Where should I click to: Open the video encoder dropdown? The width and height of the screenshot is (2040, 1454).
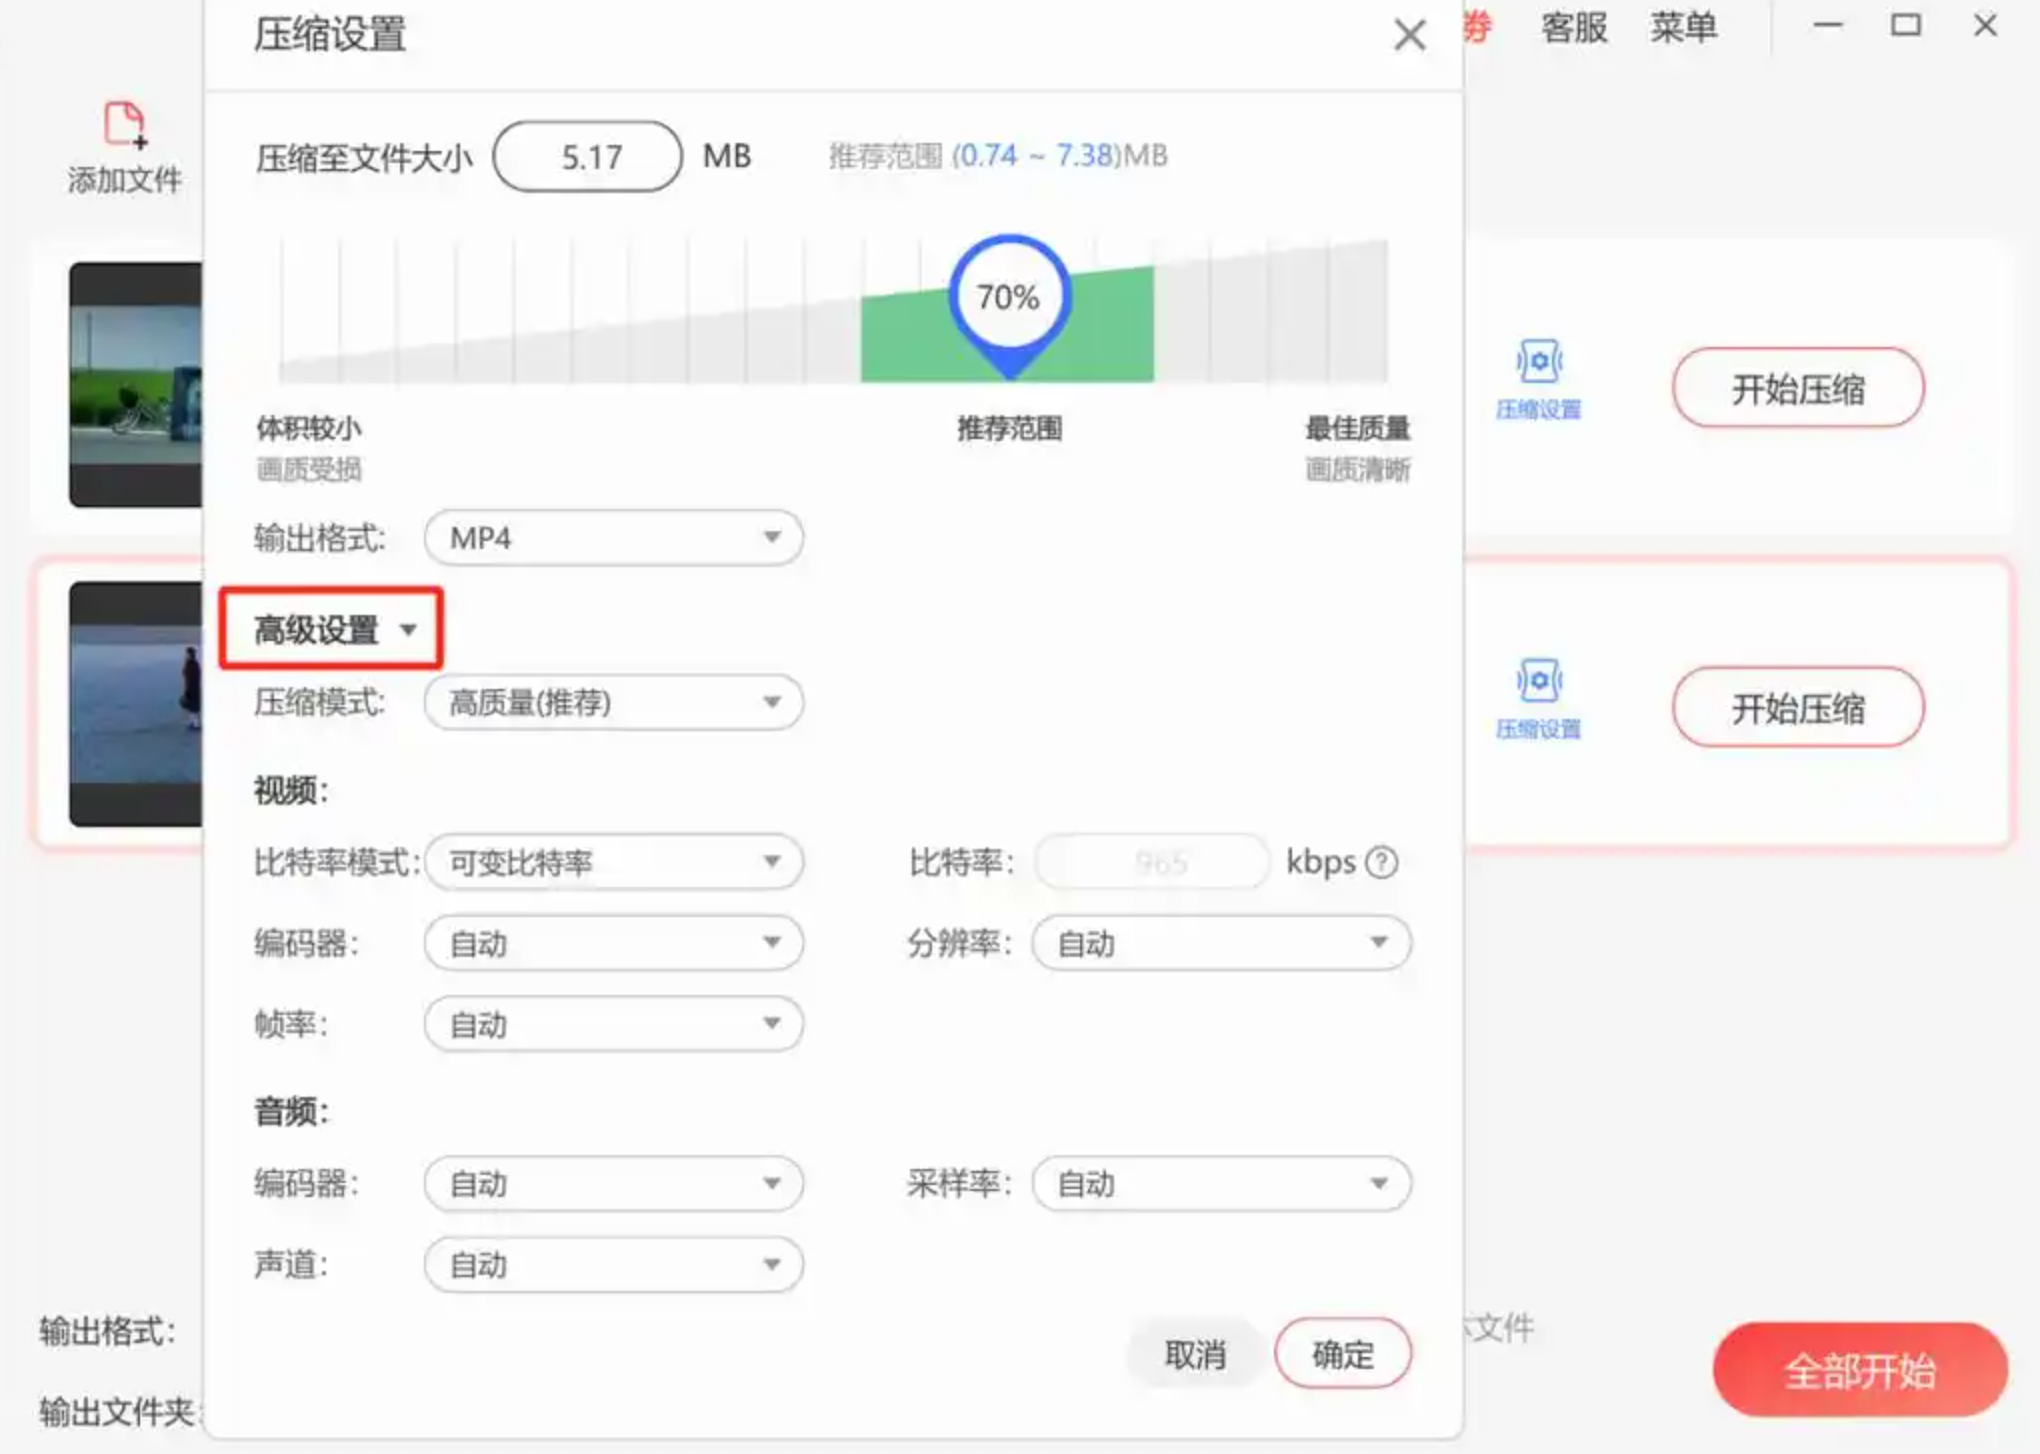click(x=613, y=943)
